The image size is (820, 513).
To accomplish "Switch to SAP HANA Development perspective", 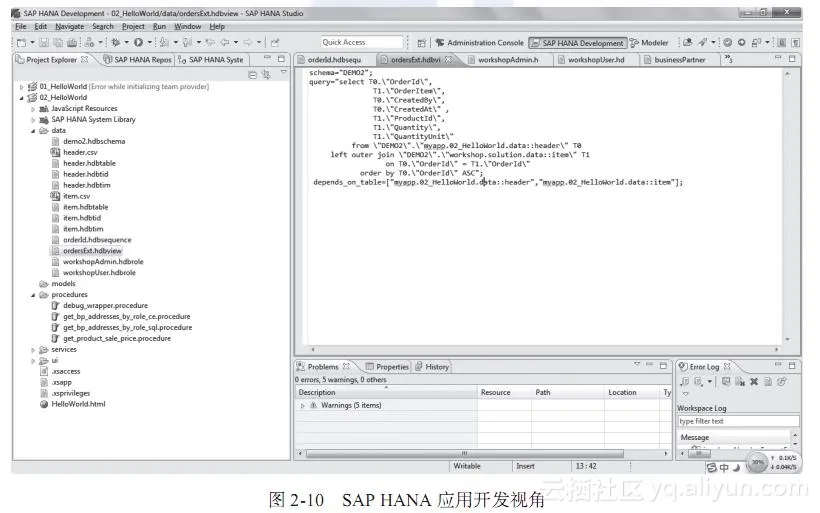I will coord(577,43).
